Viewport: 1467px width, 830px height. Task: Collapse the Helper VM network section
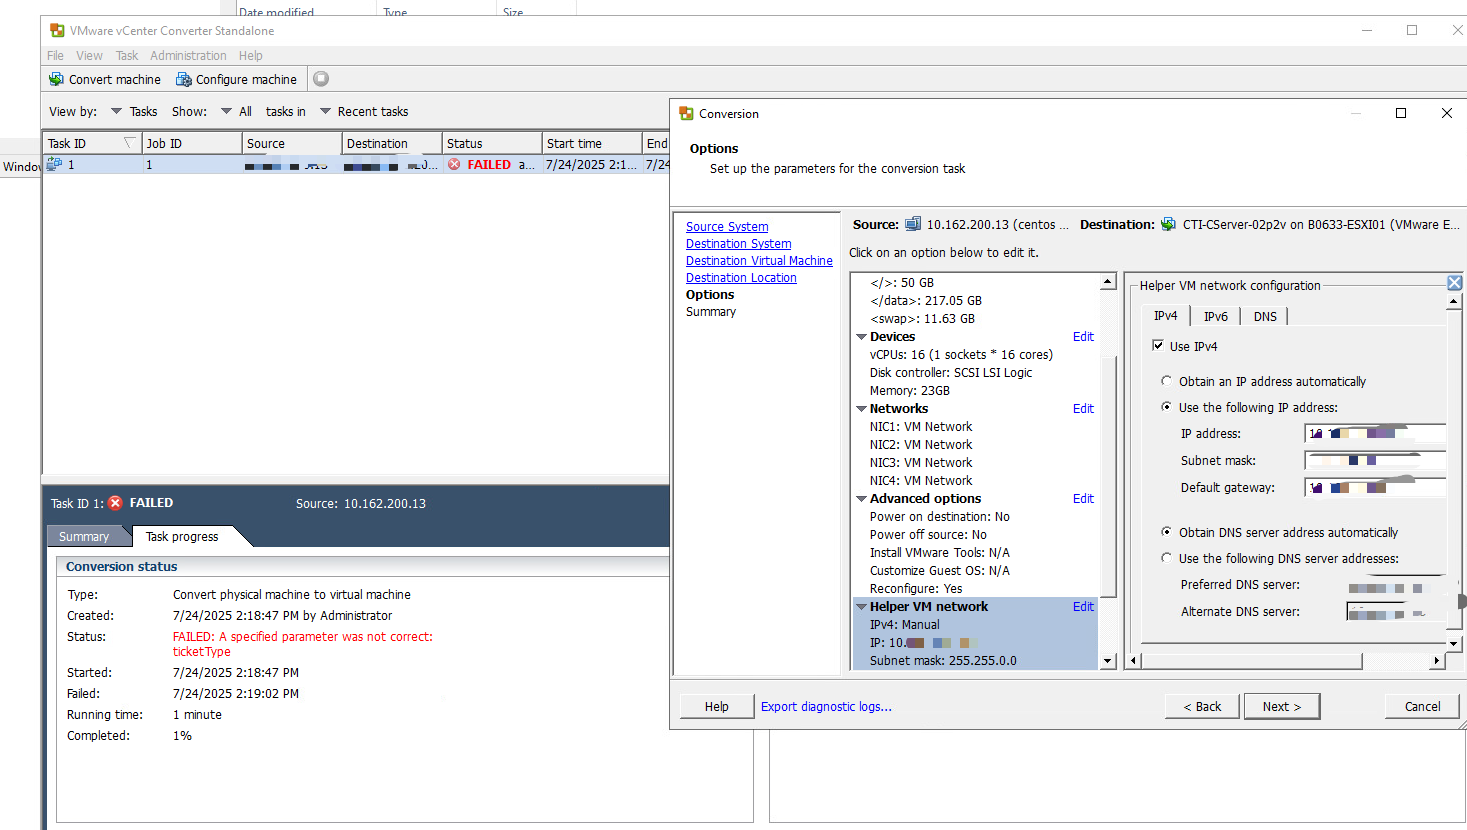click(862, 607)
